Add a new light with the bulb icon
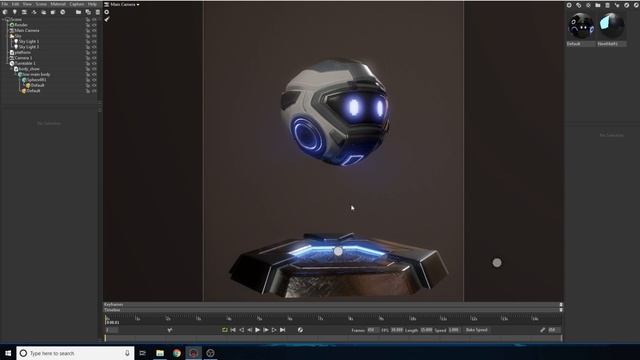Image resolution: width=640 pixels, height=360 pixels. [15, 12]
